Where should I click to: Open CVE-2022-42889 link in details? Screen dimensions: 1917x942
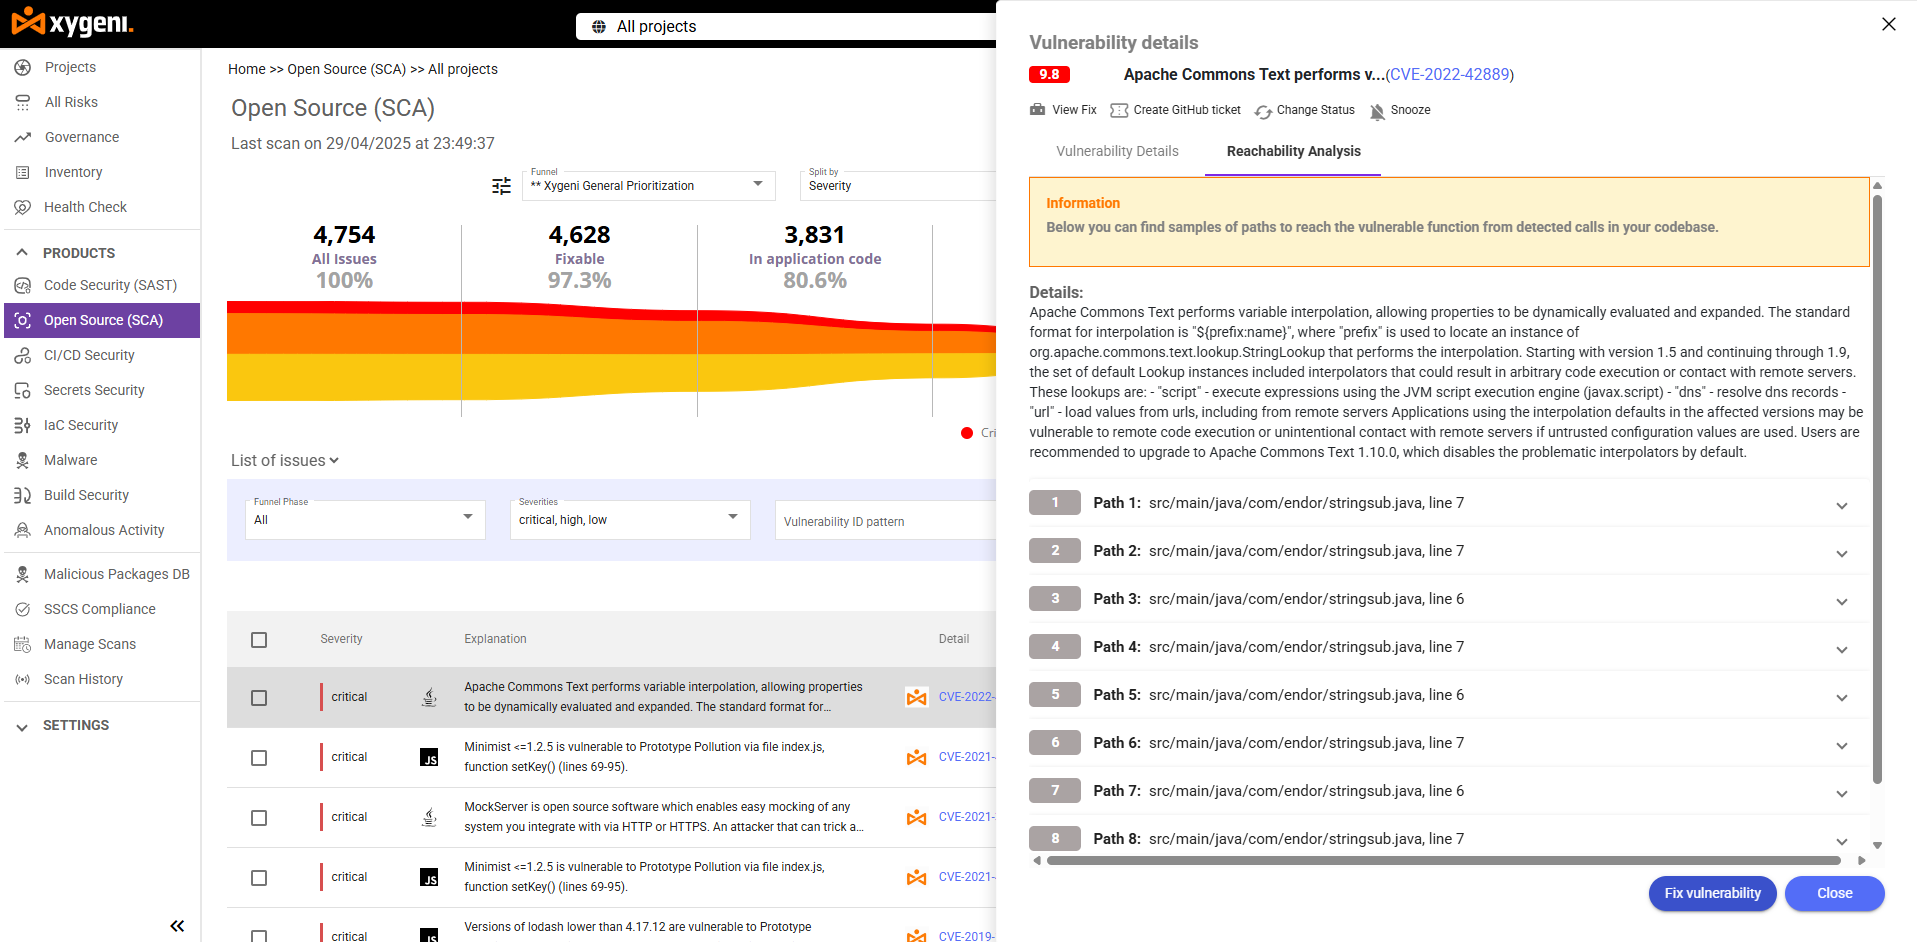pos(1449,75)
